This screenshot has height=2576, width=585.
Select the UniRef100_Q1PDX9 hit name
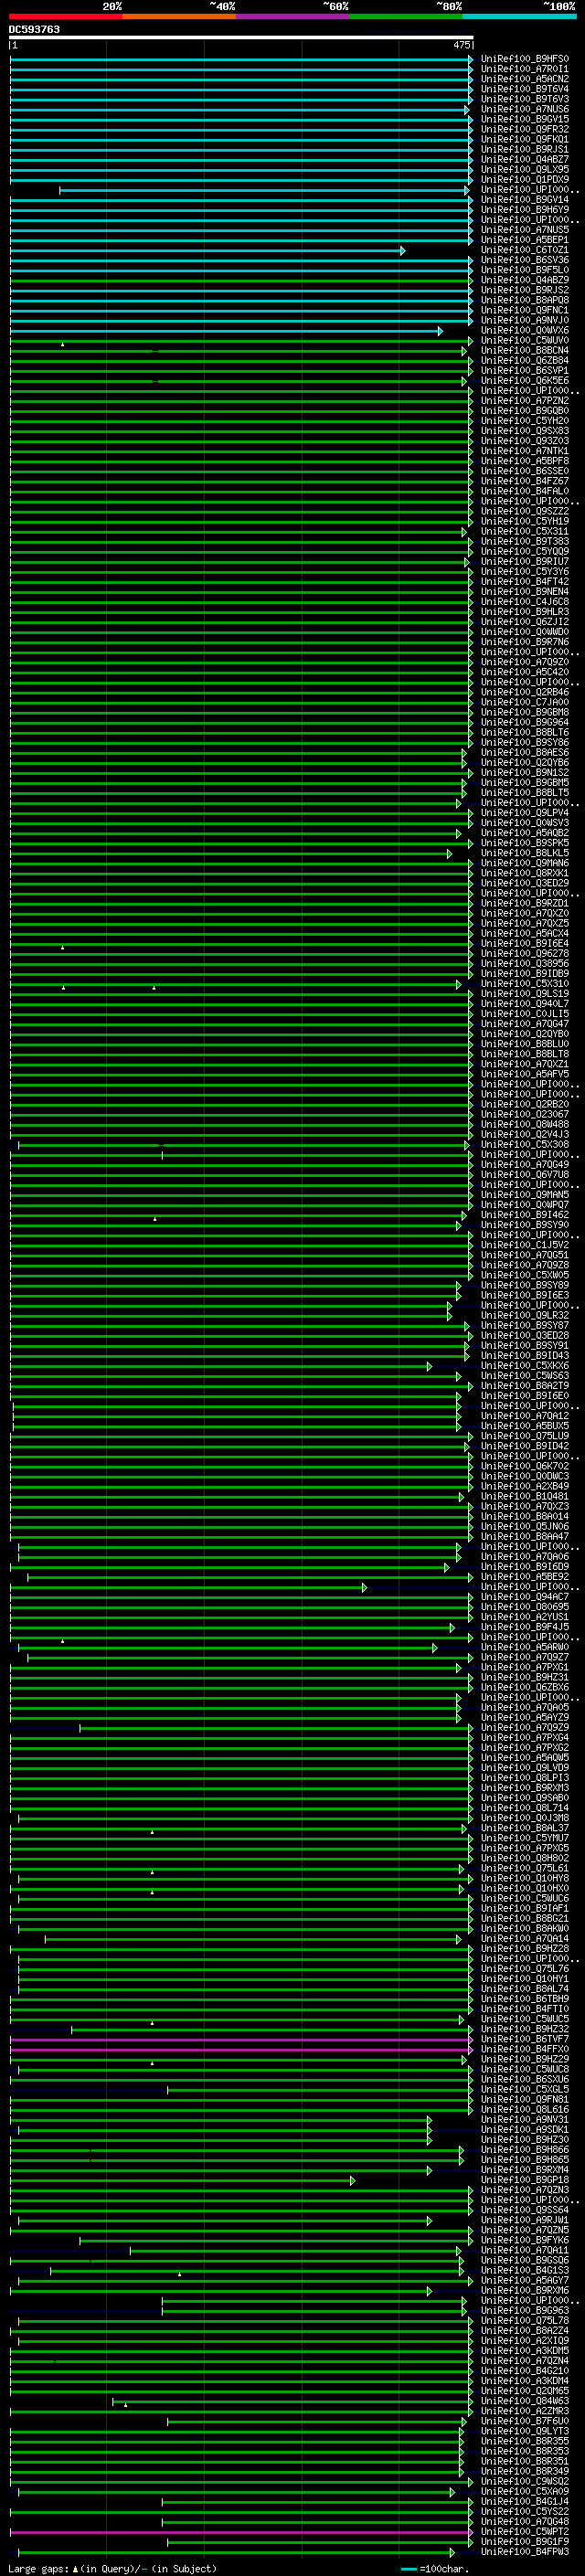click(x=524, y=180)
